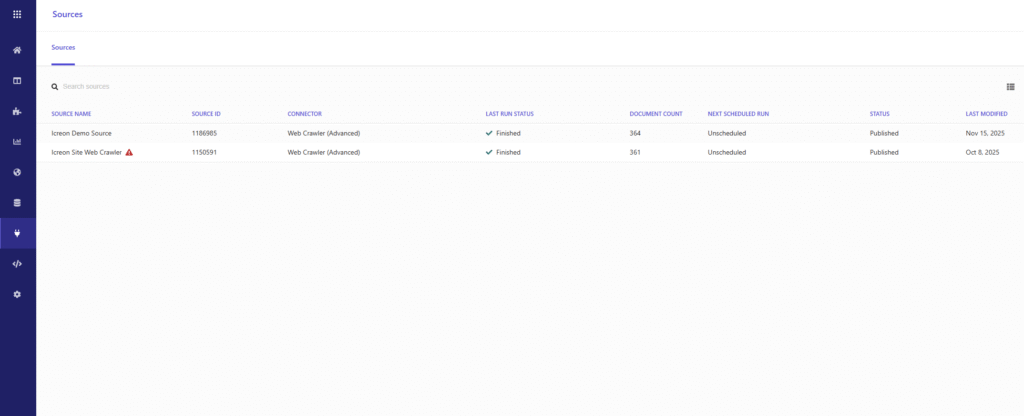The image size is (1024, 416).
Task: Sort by Document Count column header
Action: pyautogui.click(x=656, y=114)
